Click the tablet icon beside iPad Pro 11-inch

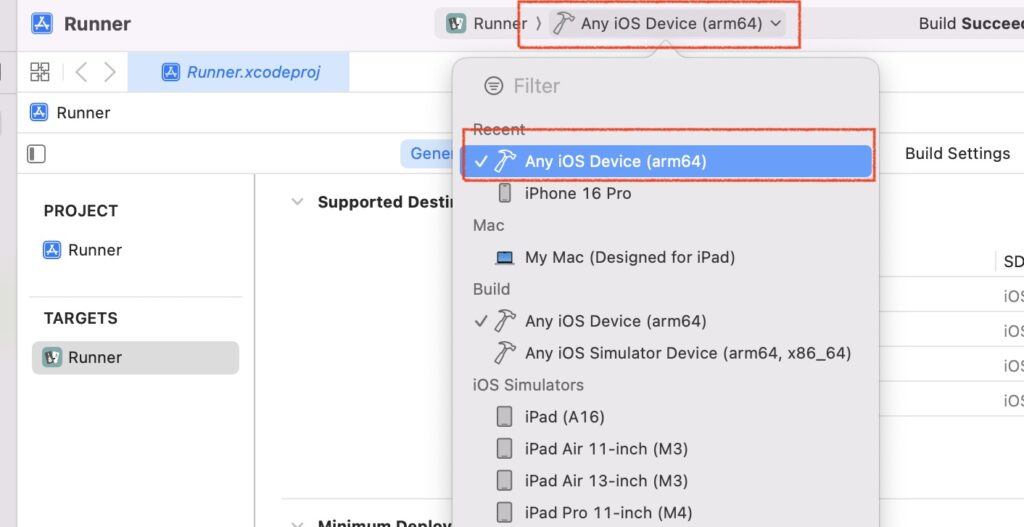pos(504,513)
